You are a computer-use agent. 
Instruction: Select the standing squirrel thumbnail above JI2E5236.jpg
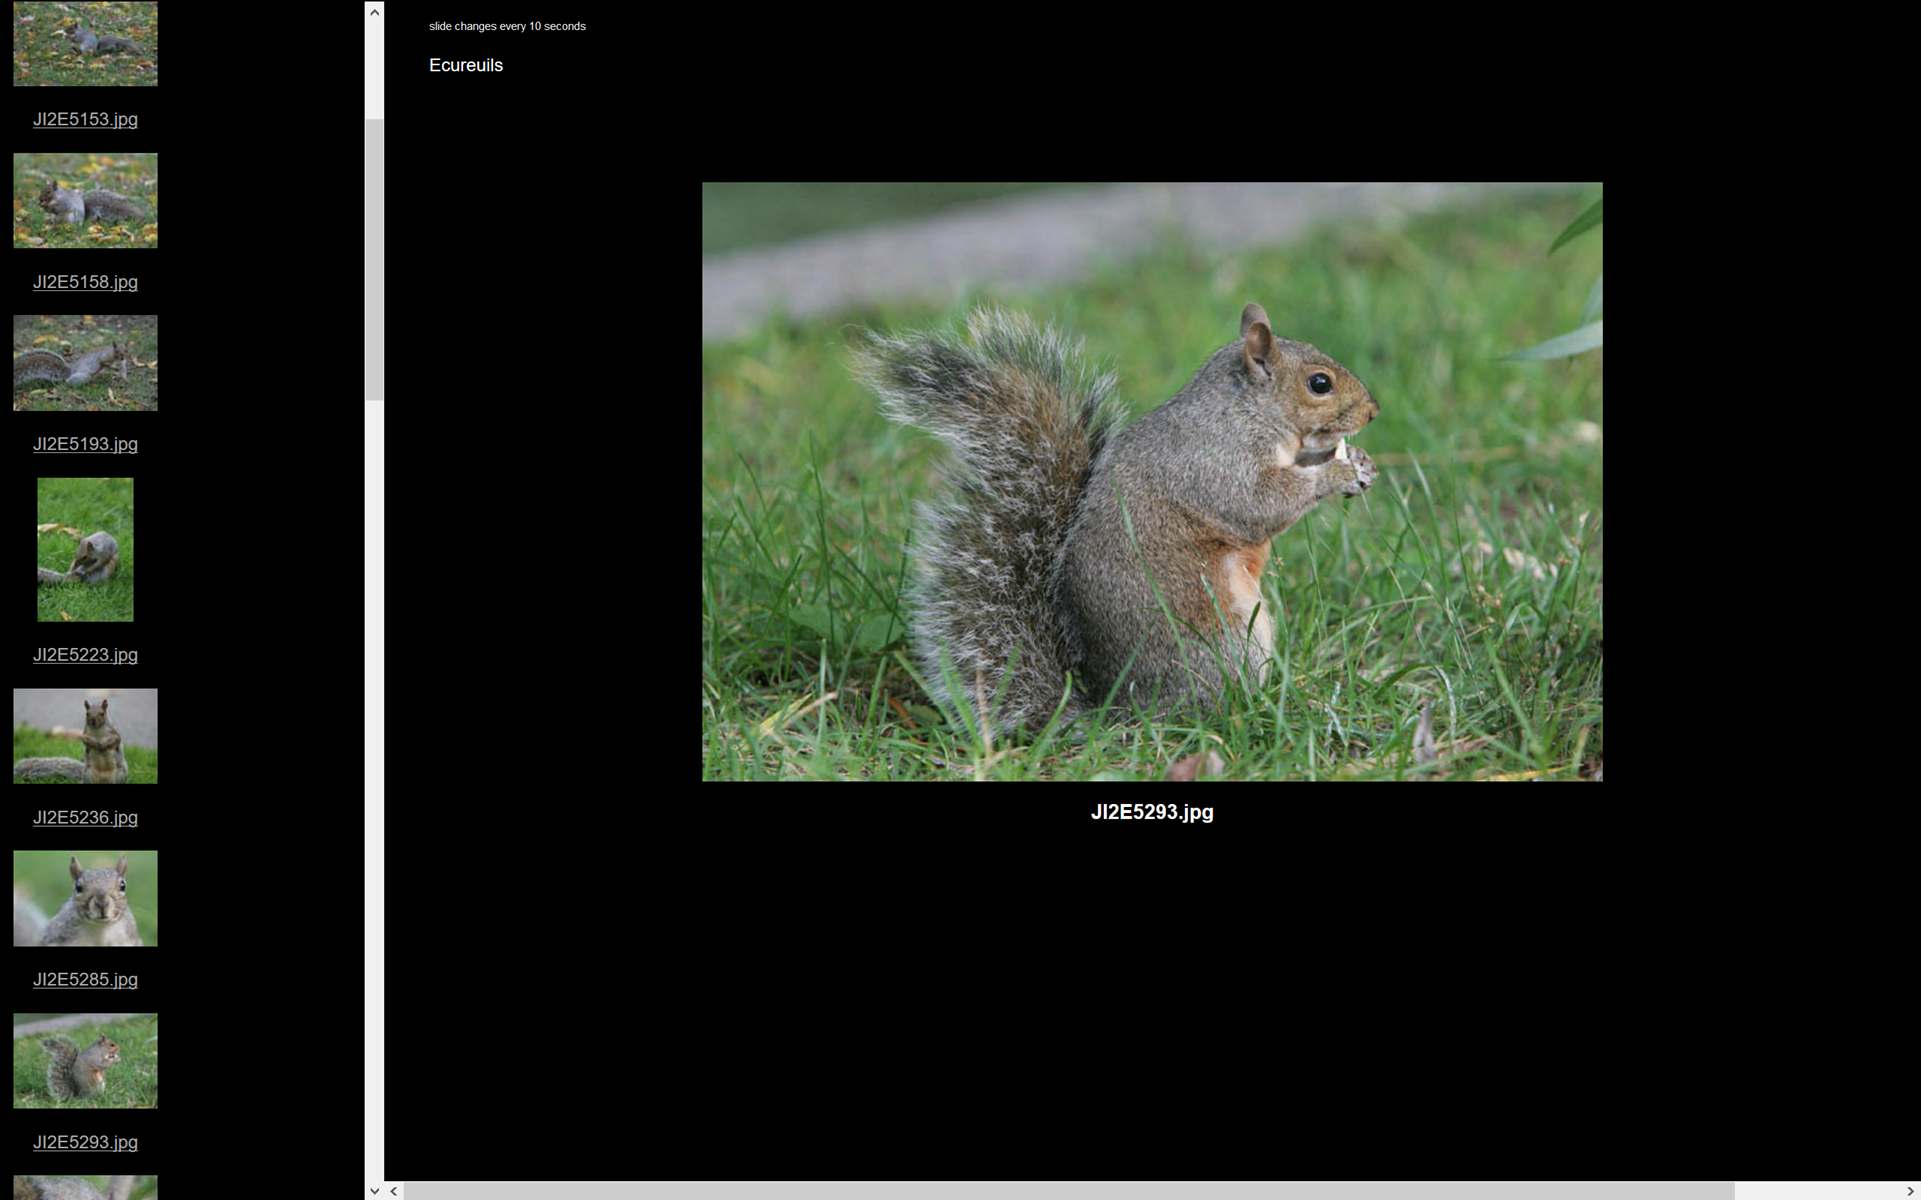tap(85, 736)
